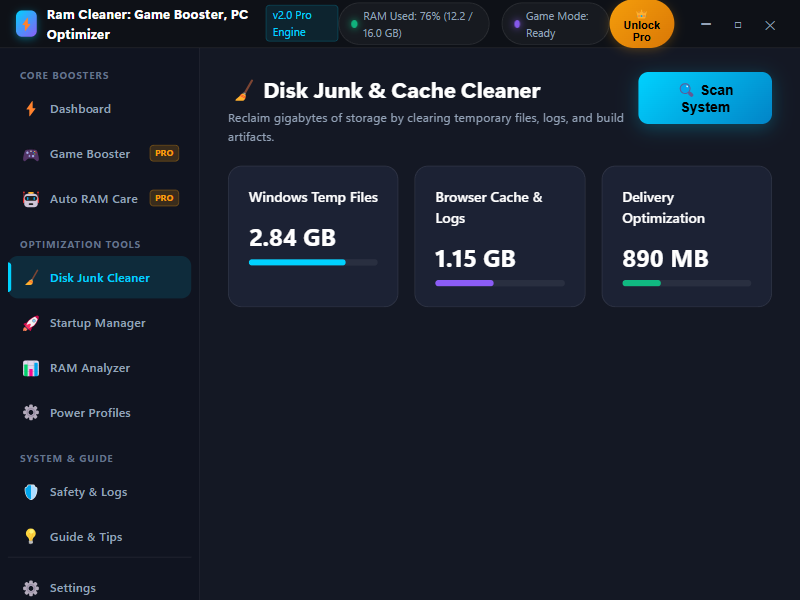800x600 pixels.
Task: Select Disk Junk Cleaner in sidebar
Action: [99, 278]
